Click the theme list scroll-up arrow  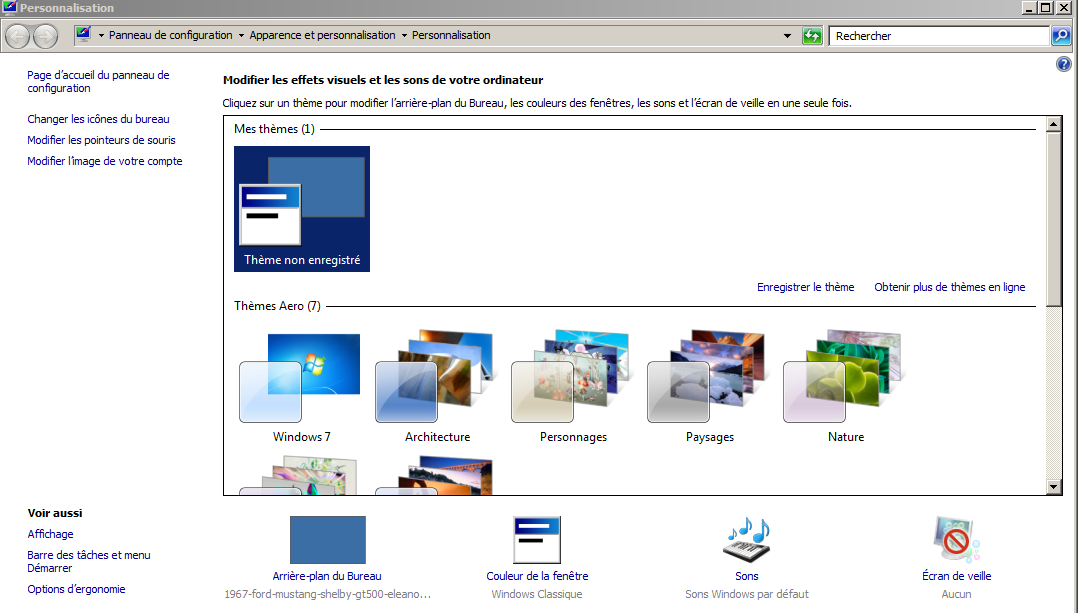(1053, 124)
